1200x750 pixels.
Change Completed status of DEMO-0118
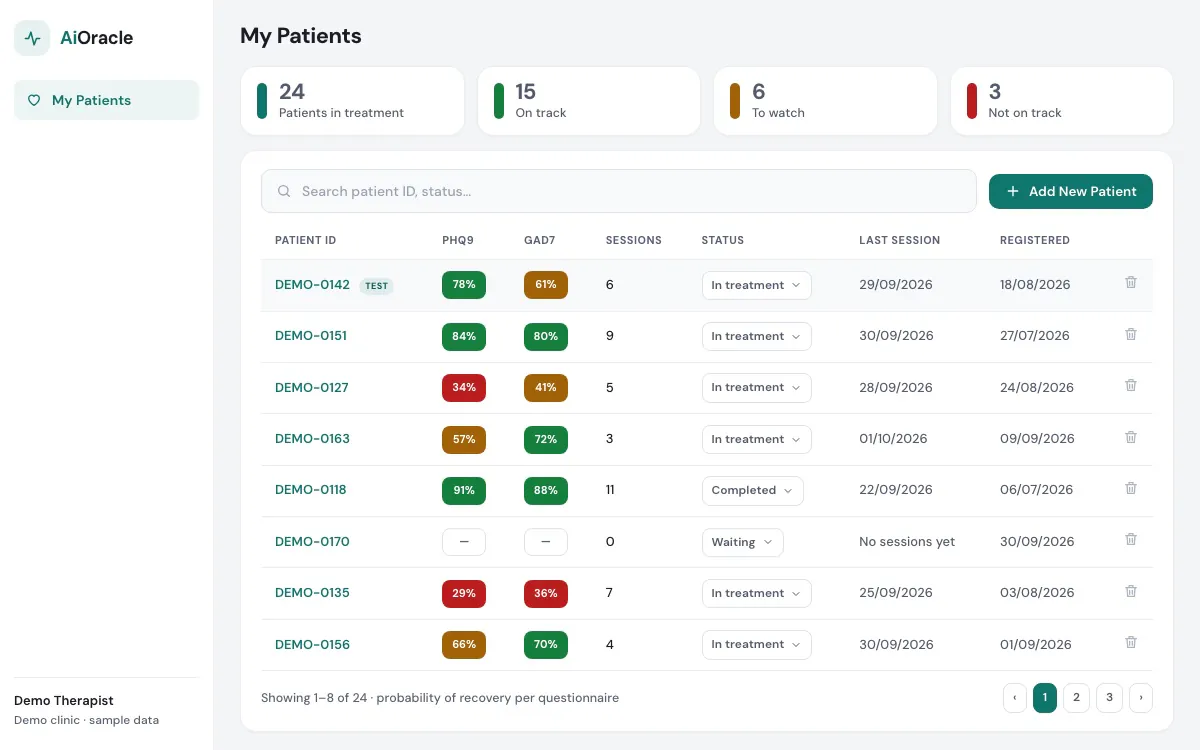click(x=752, y=490)
